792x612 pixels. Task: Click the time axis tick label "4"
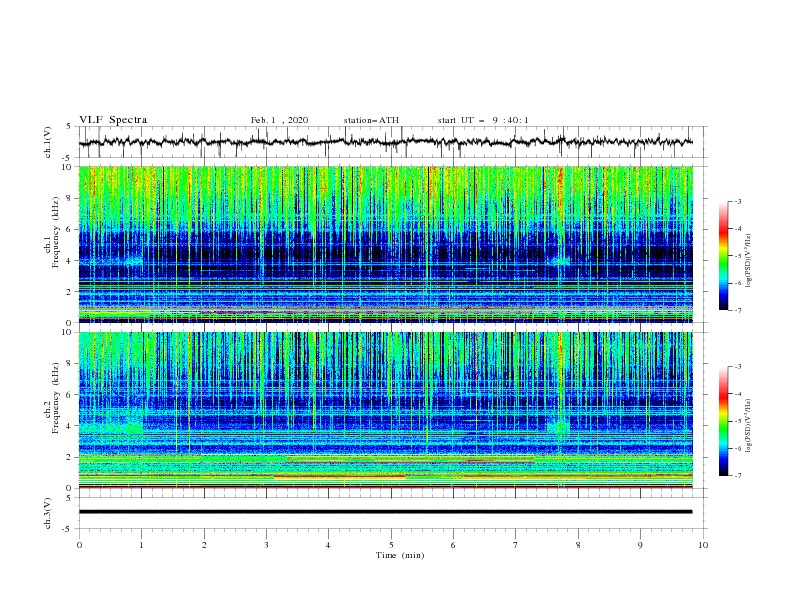point(328,545)
